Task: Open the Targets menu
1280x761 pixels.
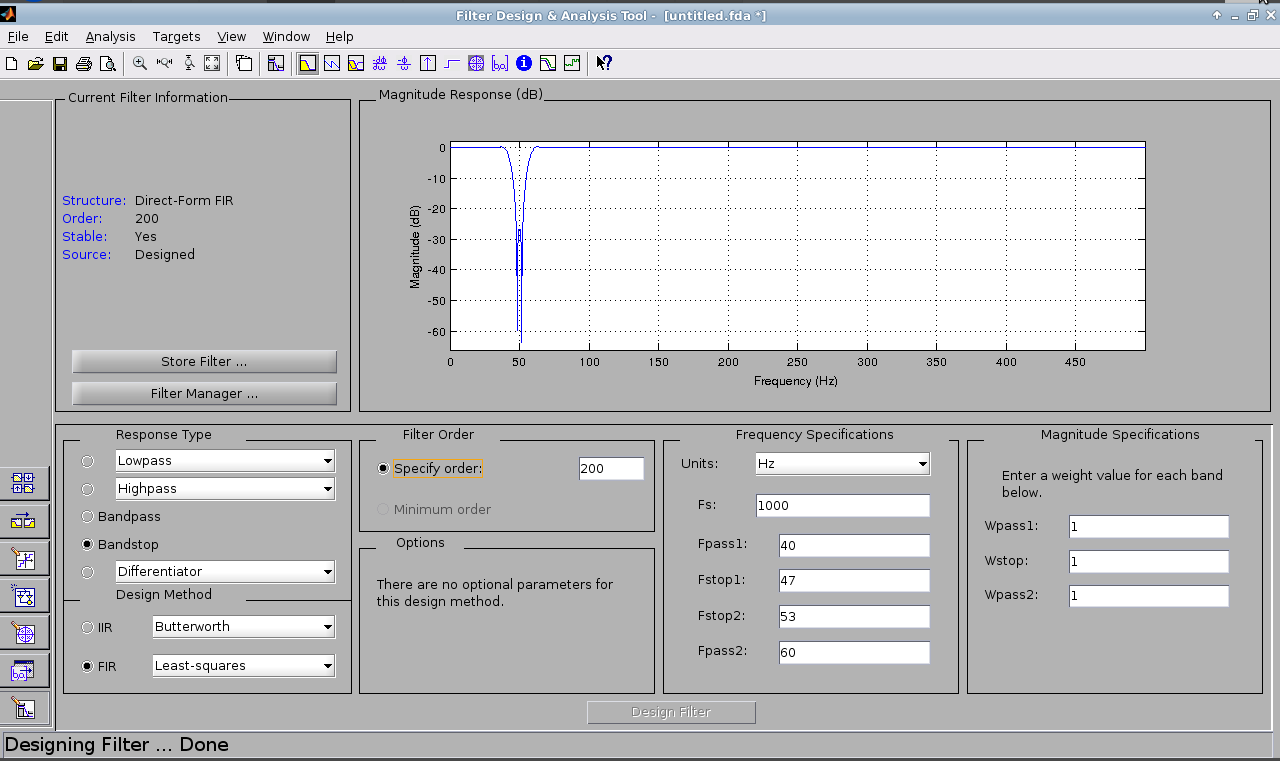Action: click(176, 36)
